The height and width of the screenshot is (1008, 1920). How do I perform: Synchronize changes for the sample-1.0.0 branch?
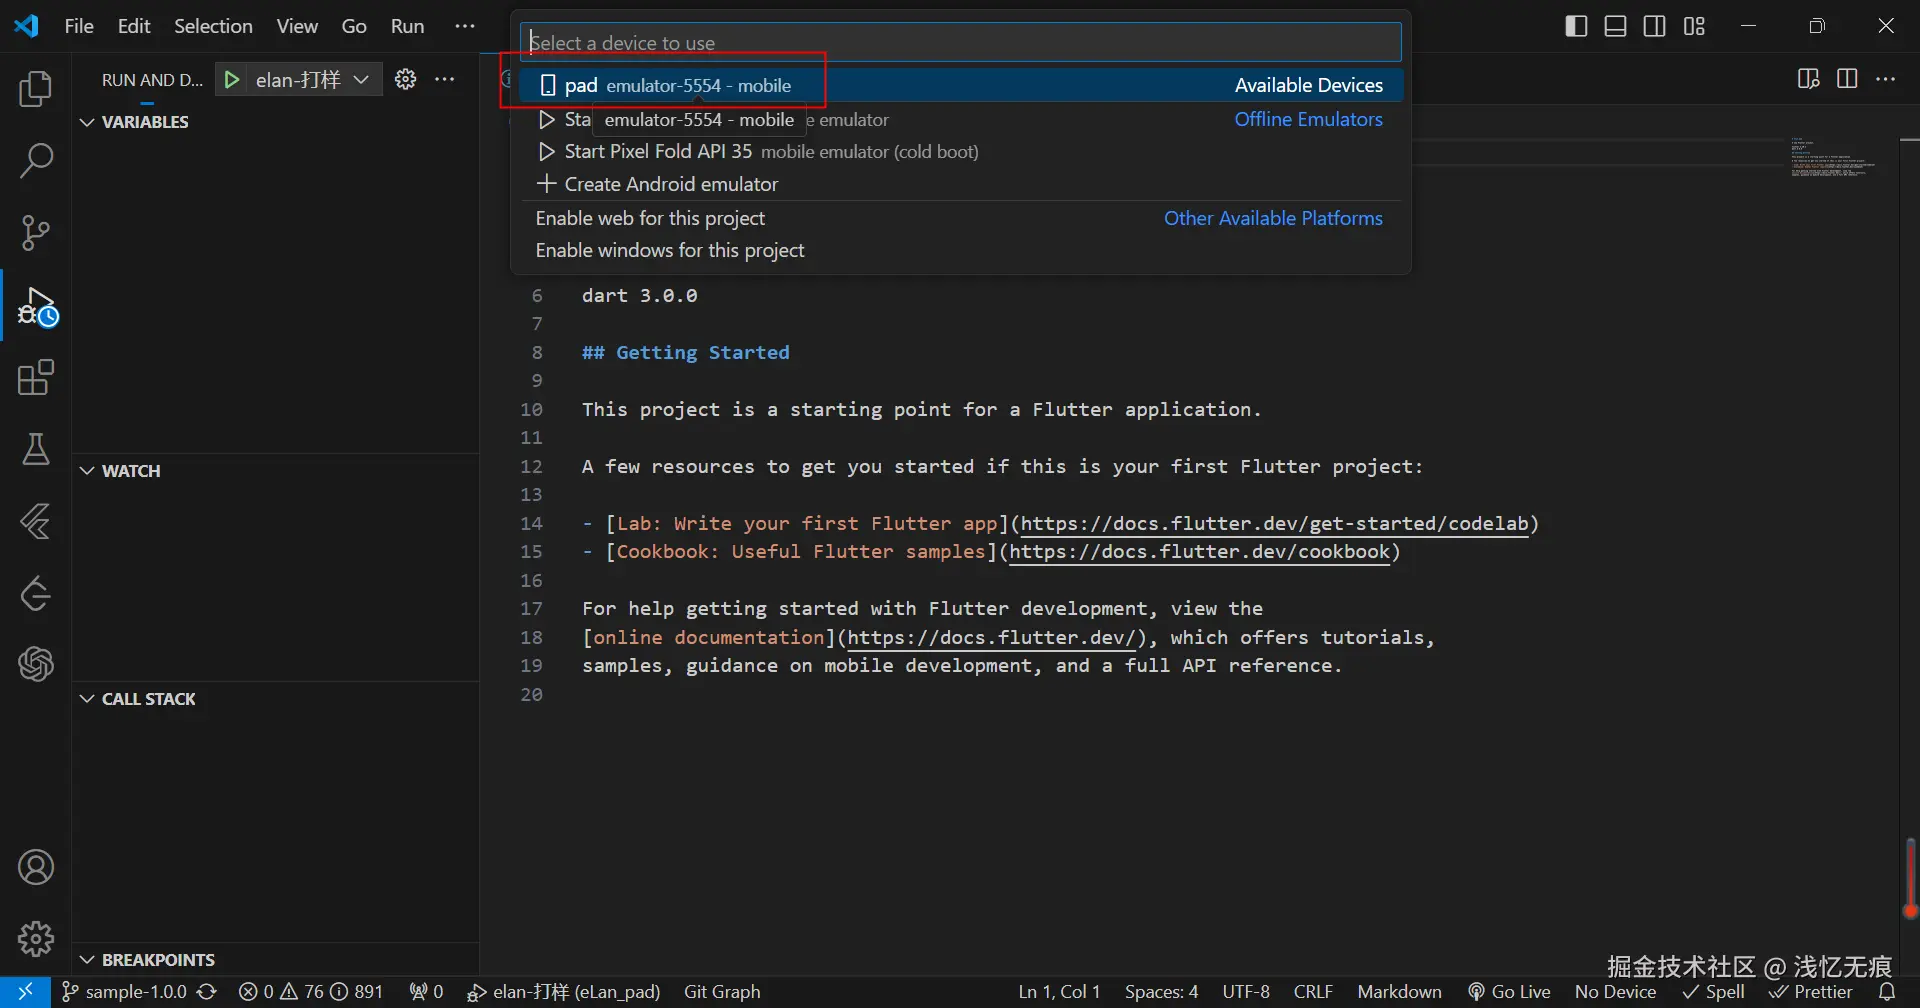pos(207,992)
